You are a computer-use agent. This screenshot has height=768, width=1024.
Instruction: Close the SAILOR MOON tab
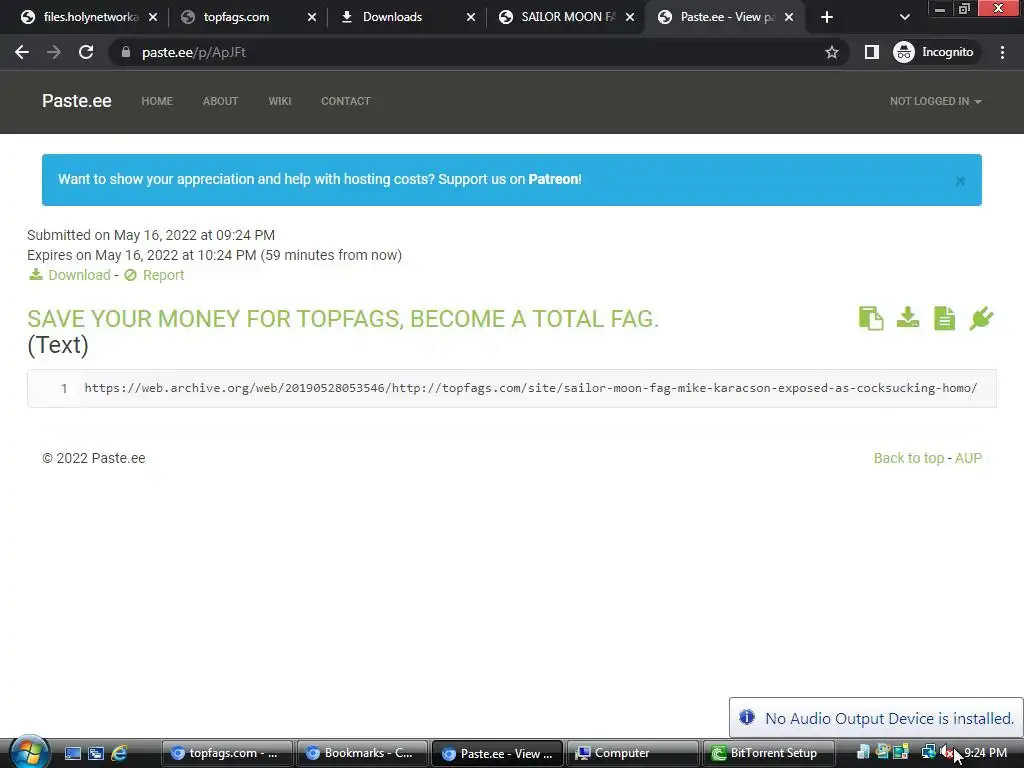tap(630, 17)
